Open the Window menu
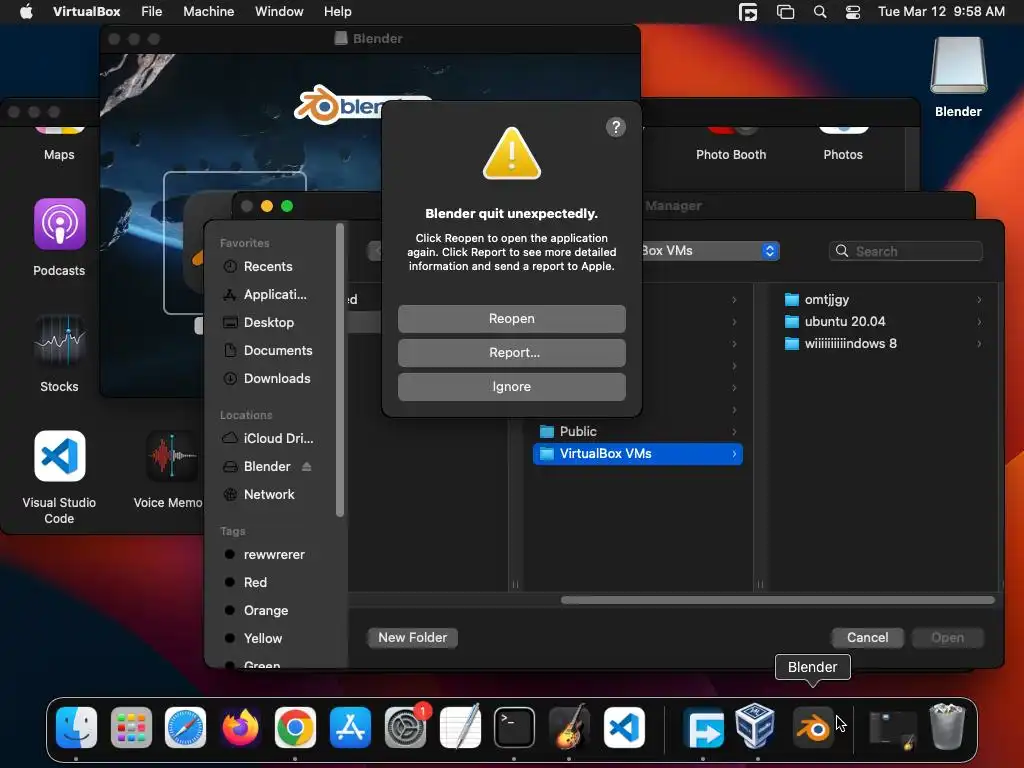1024x768 pixels. pos(279,11)
